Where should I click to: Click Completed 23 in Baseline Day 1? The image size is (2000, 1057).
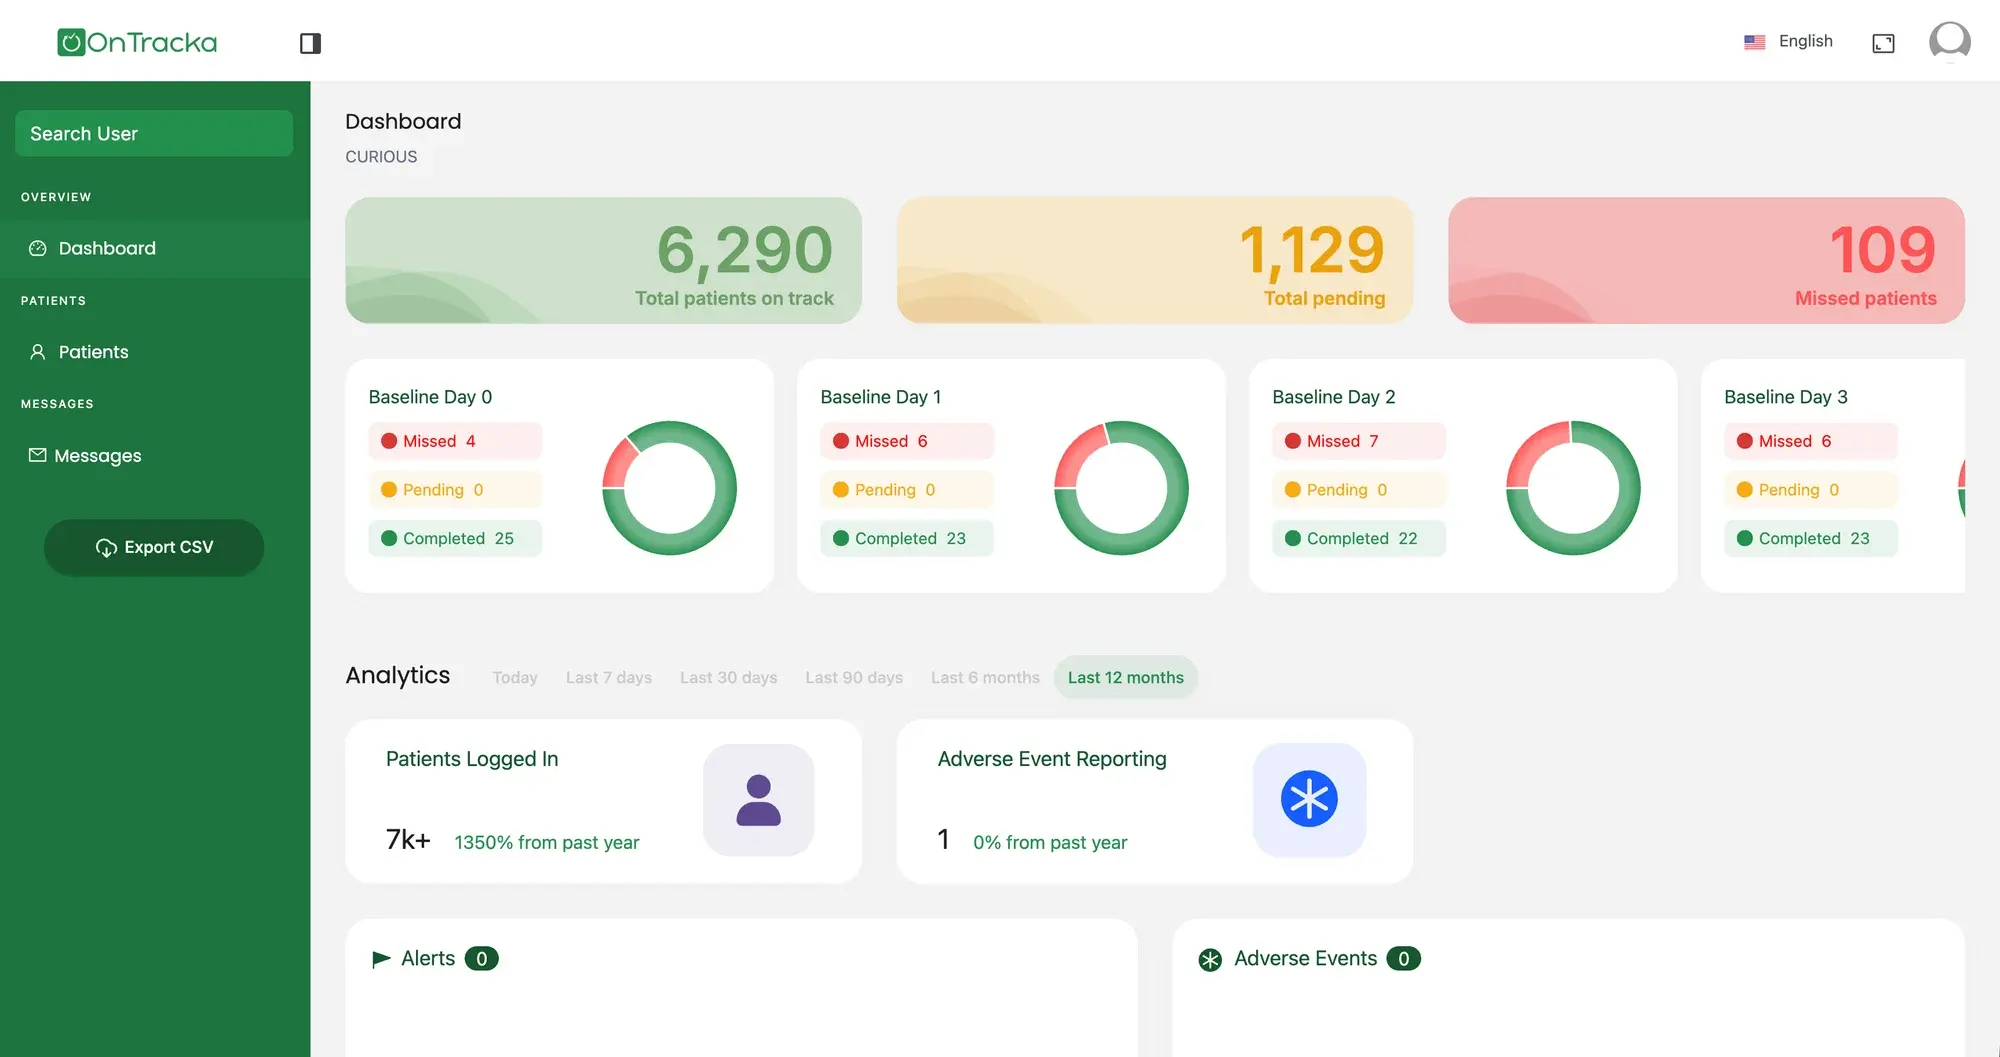907,538
